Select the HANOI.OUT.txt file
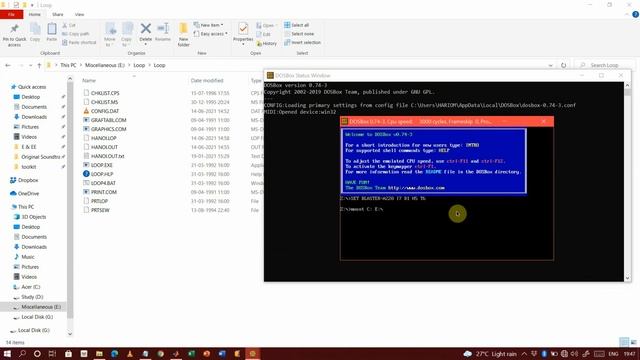The image size is (640, 360). point(107,156)
